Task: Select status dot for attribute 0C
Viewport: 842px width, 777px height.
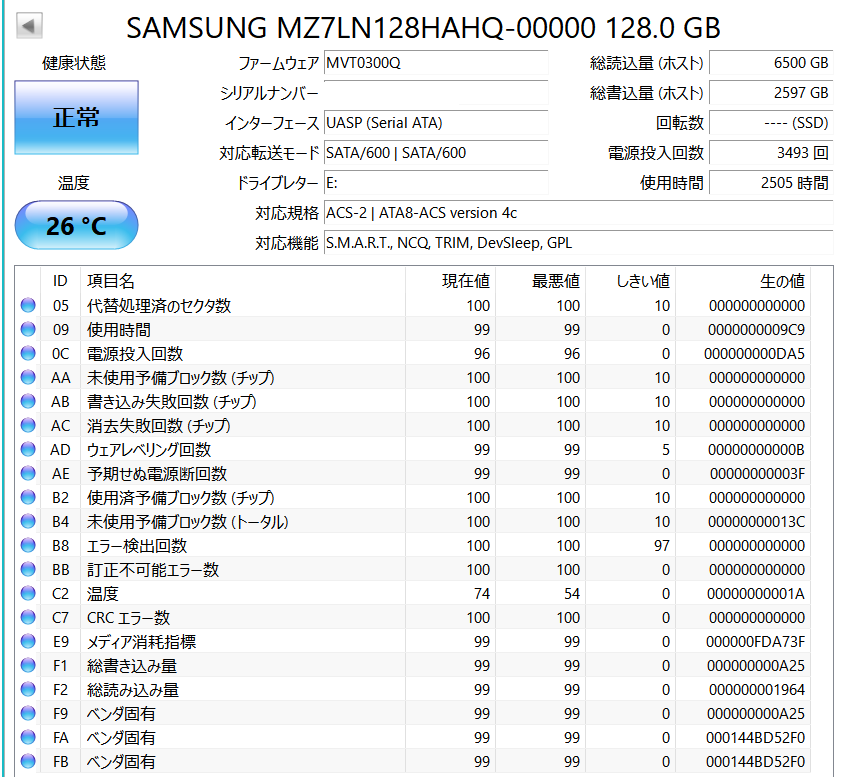Action: (28, 353)
